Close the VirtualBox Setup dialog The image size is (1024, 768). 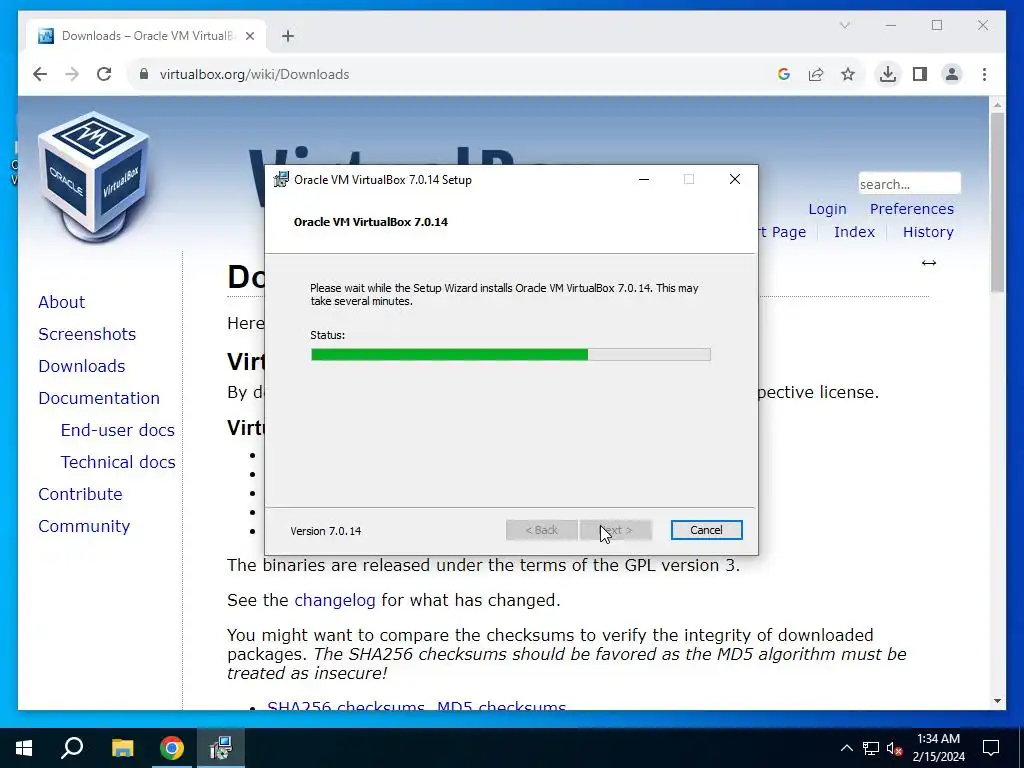point(735,180)
